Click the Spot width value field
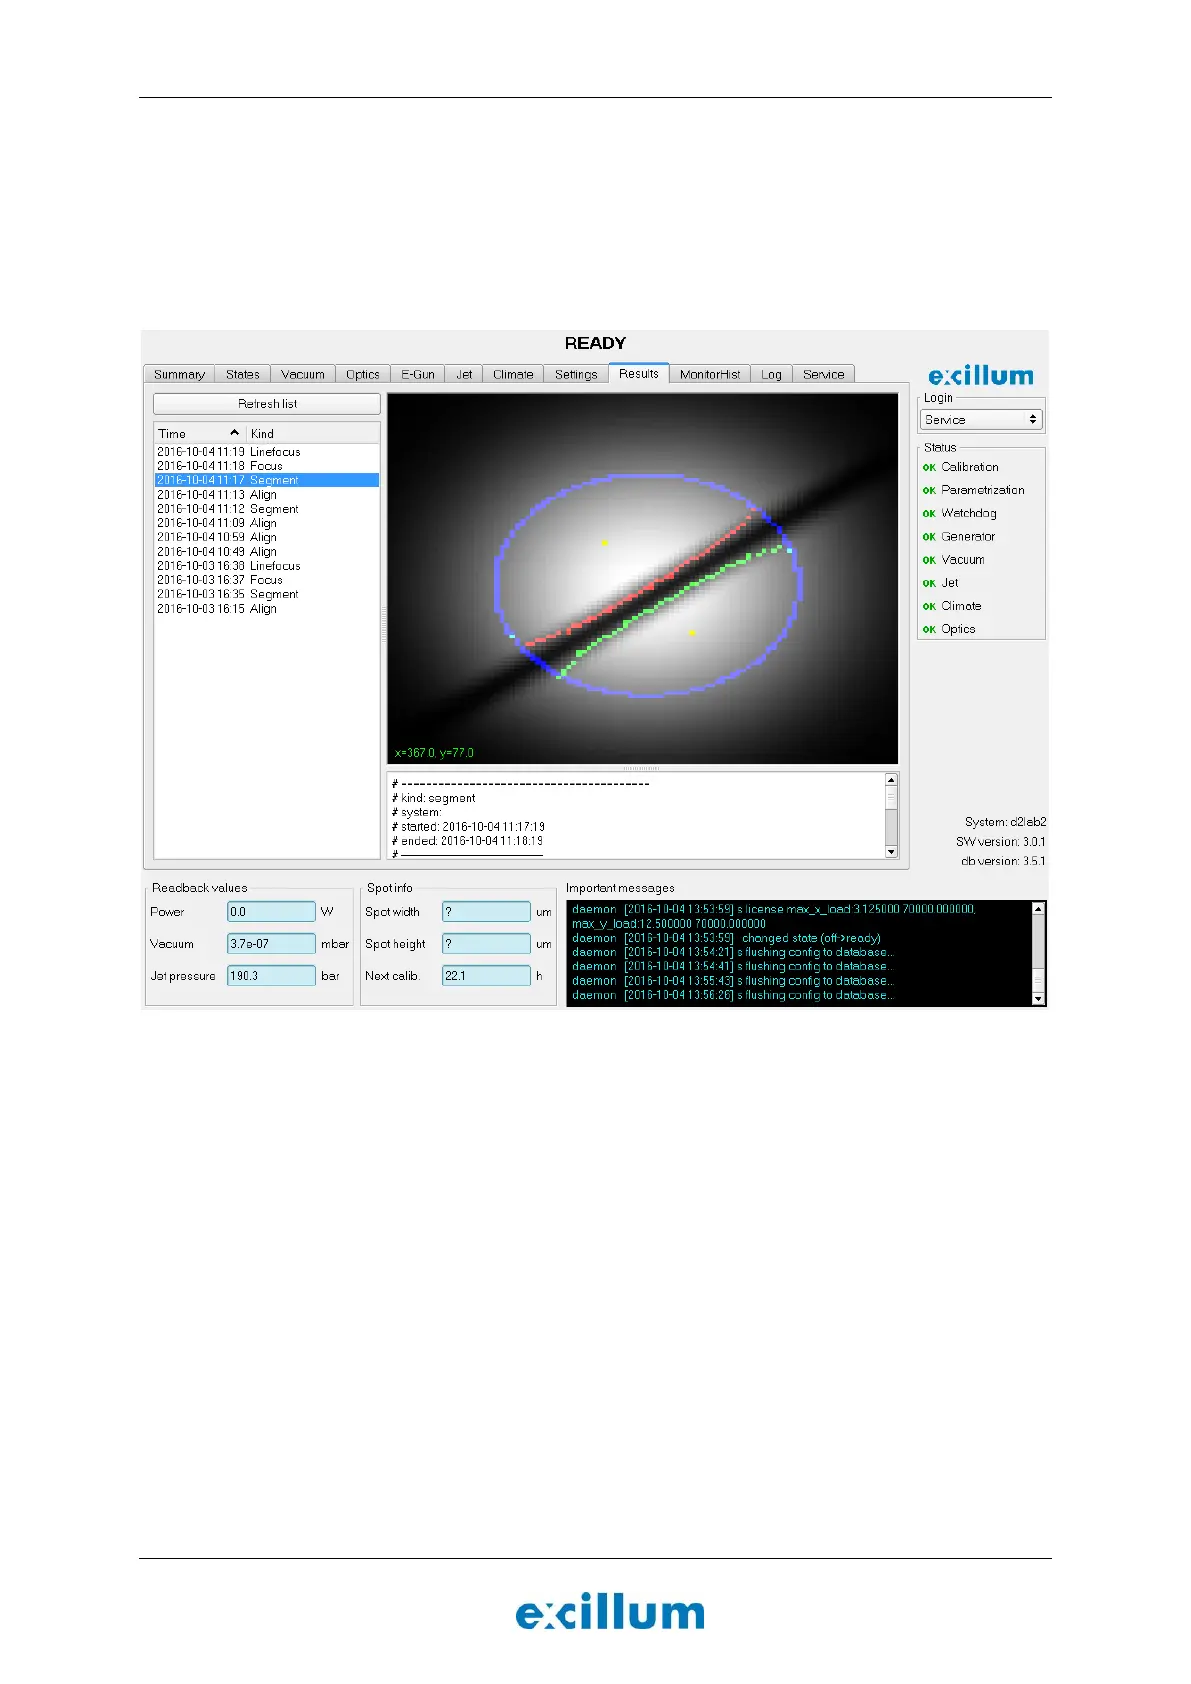This screenshot has width=1191, height=1684. point(486,912)
